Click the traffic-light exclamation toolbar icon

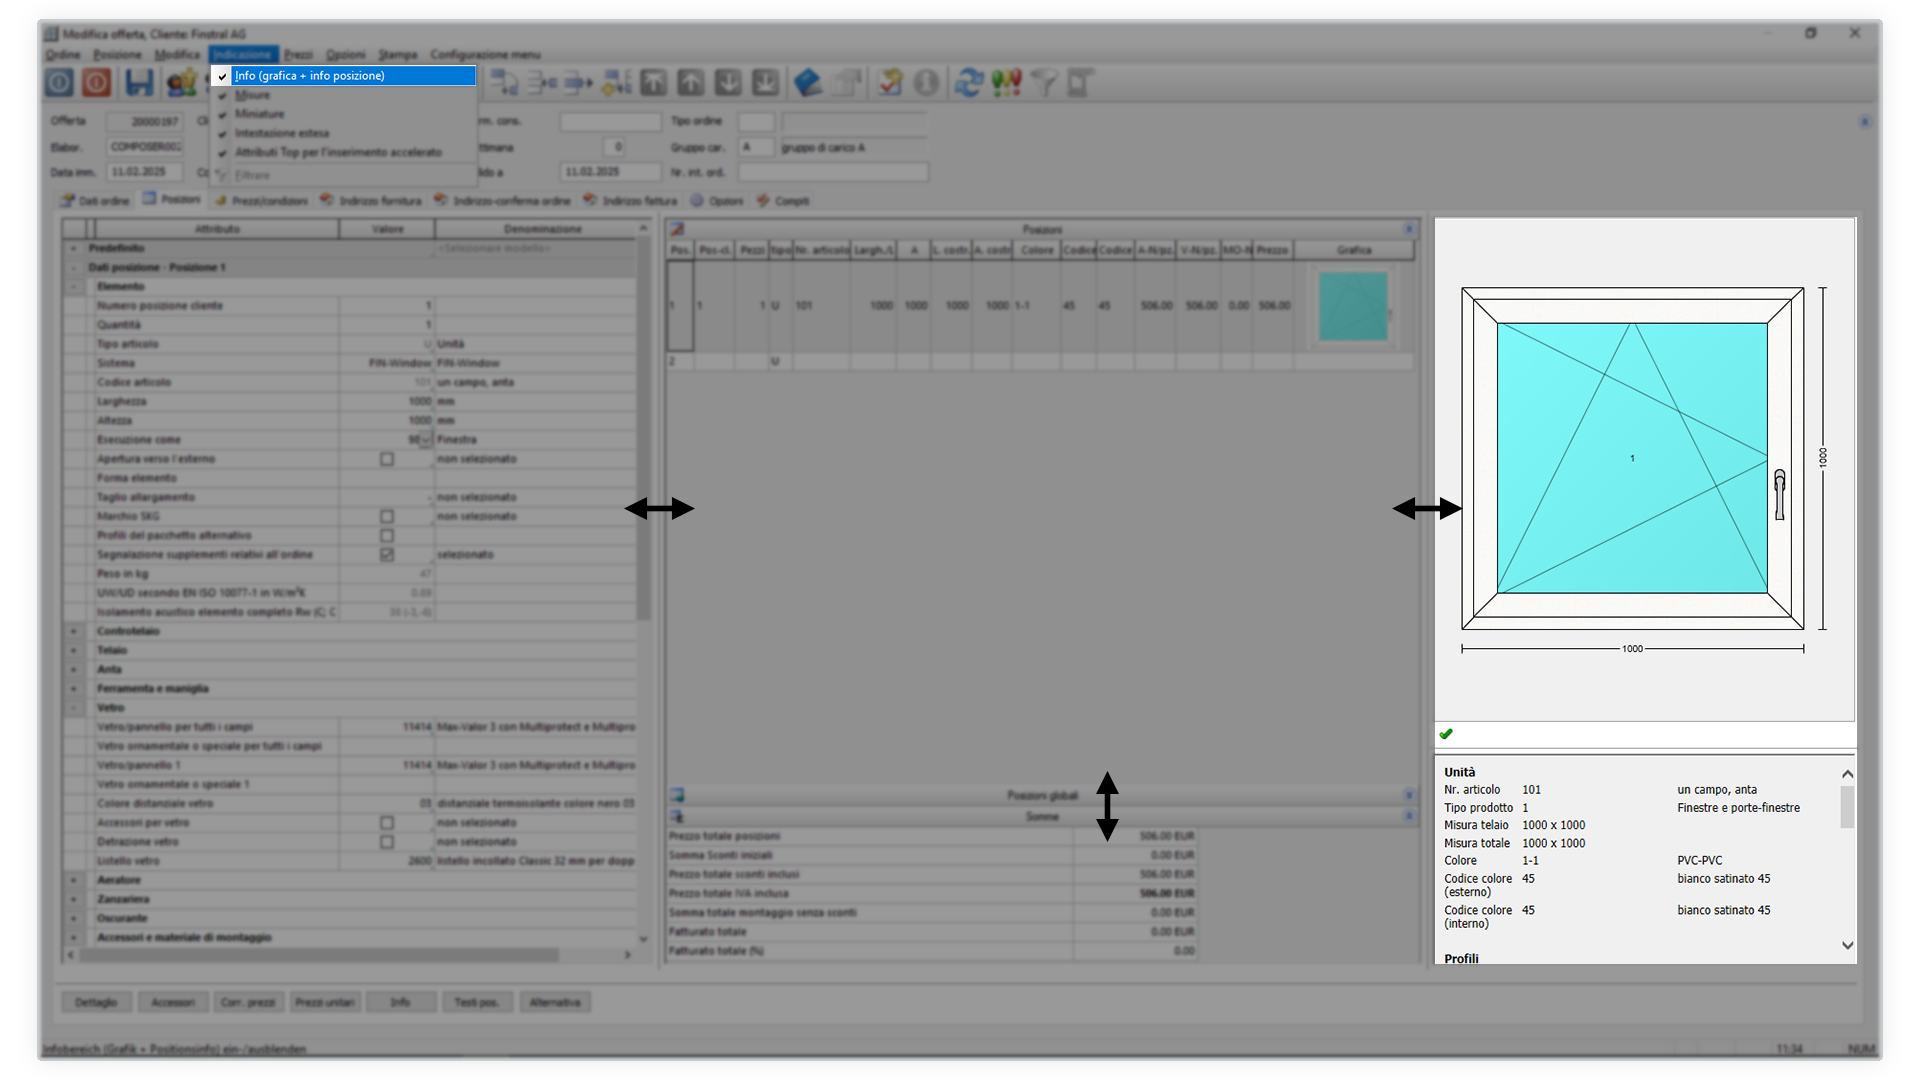pos(1006,83)
